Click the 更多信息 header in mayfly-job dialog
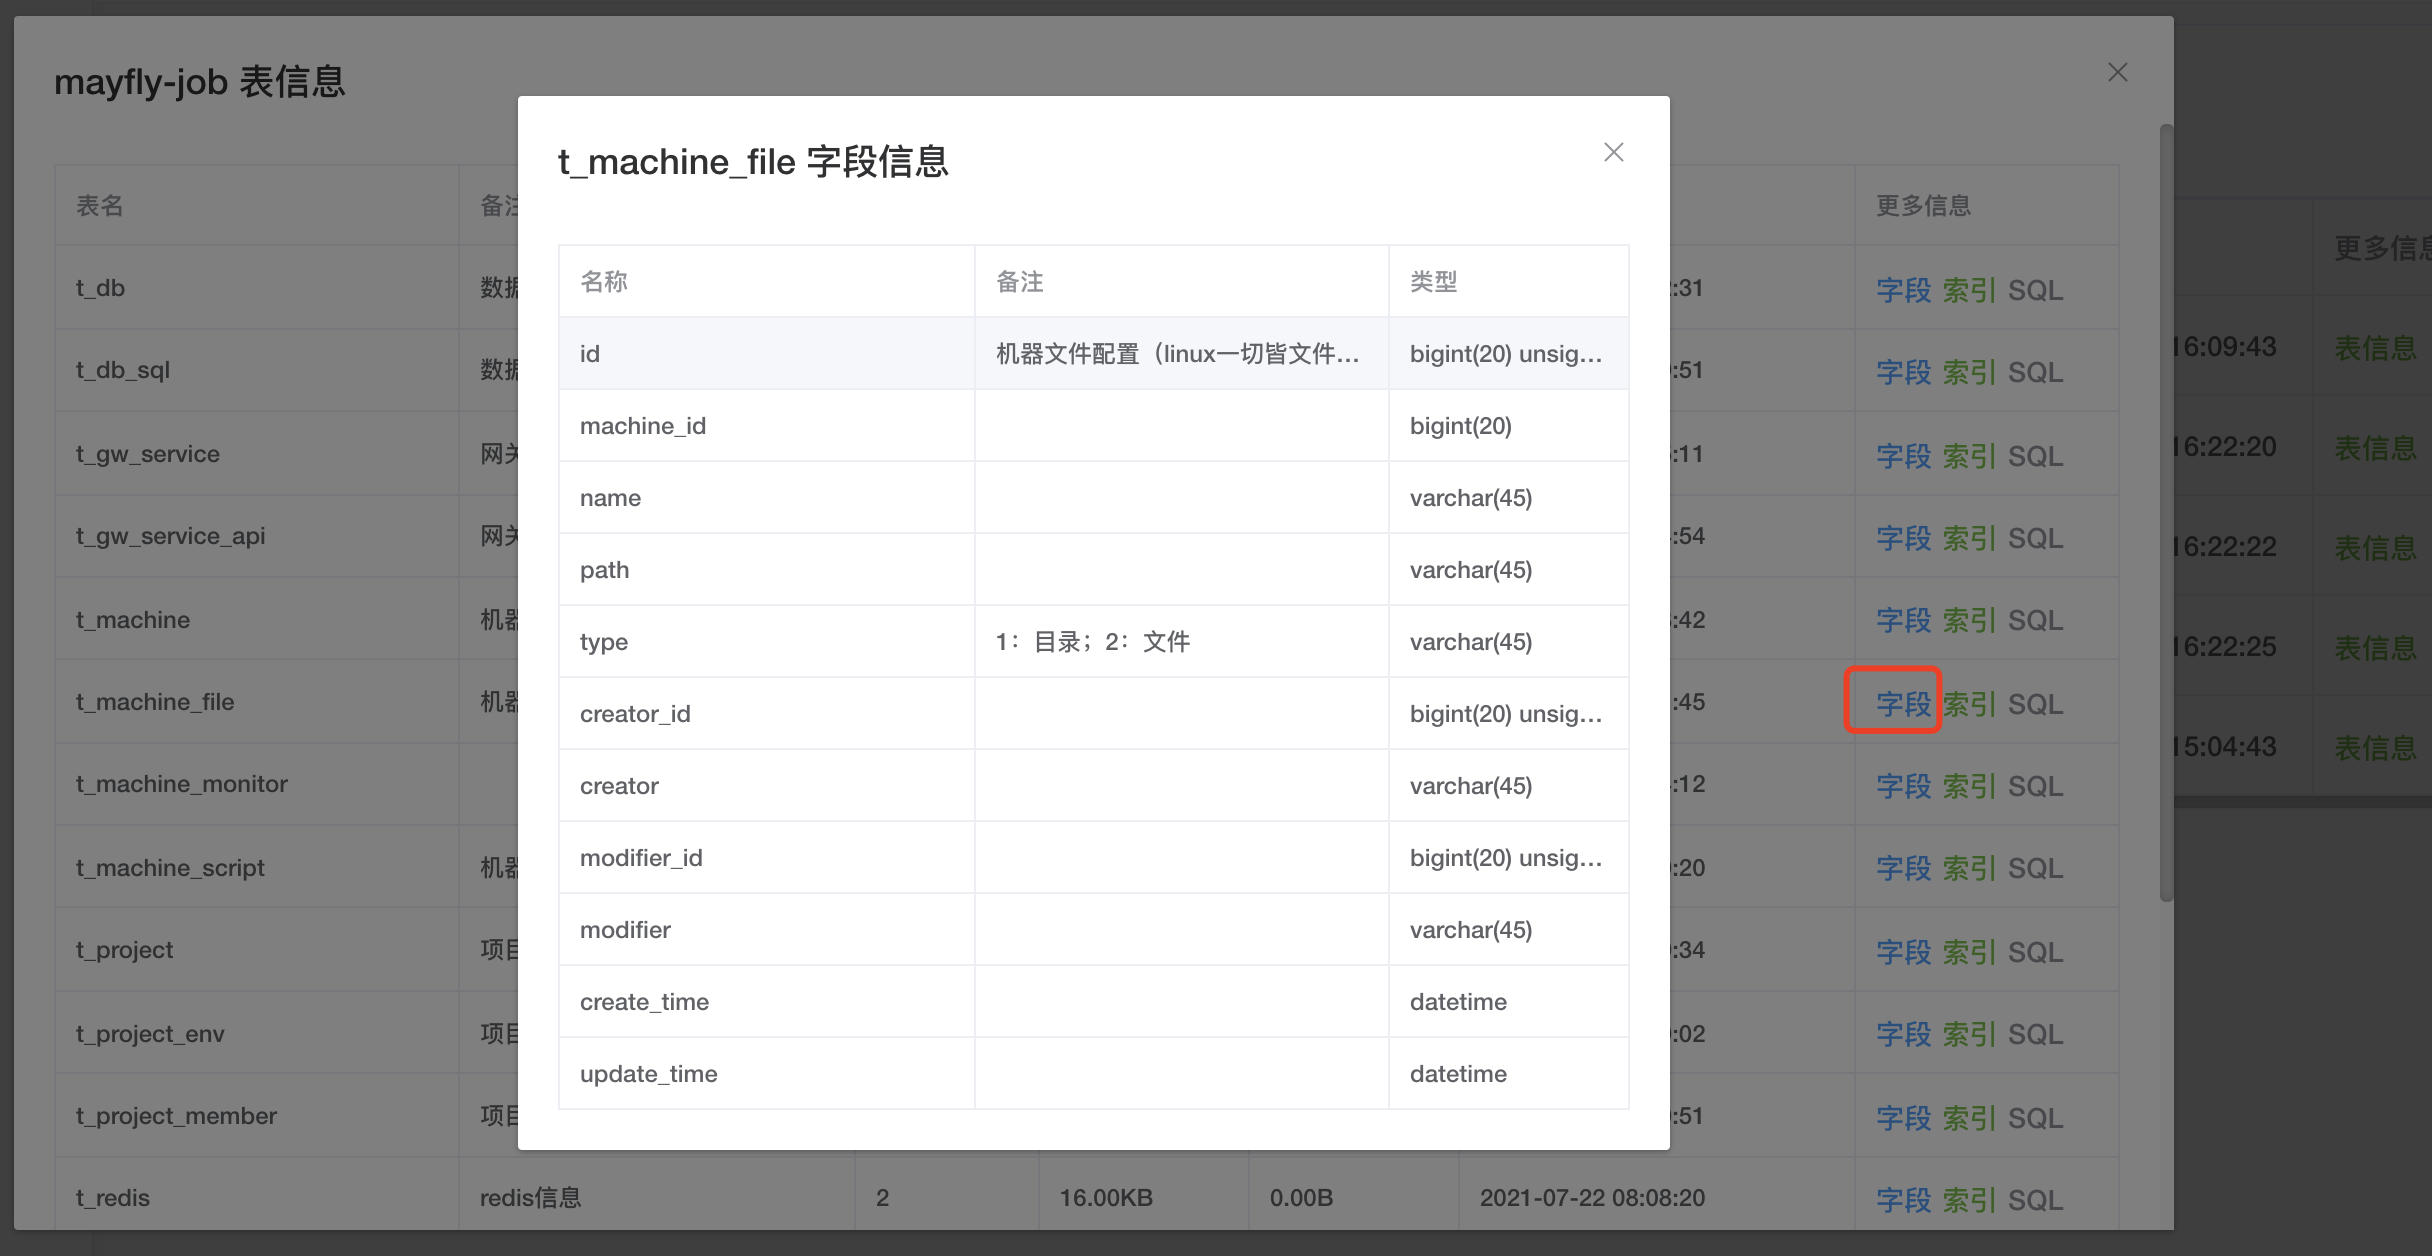Image resolution: width=2432 pixels, height=1256 pixels. tap(1923, 206)
